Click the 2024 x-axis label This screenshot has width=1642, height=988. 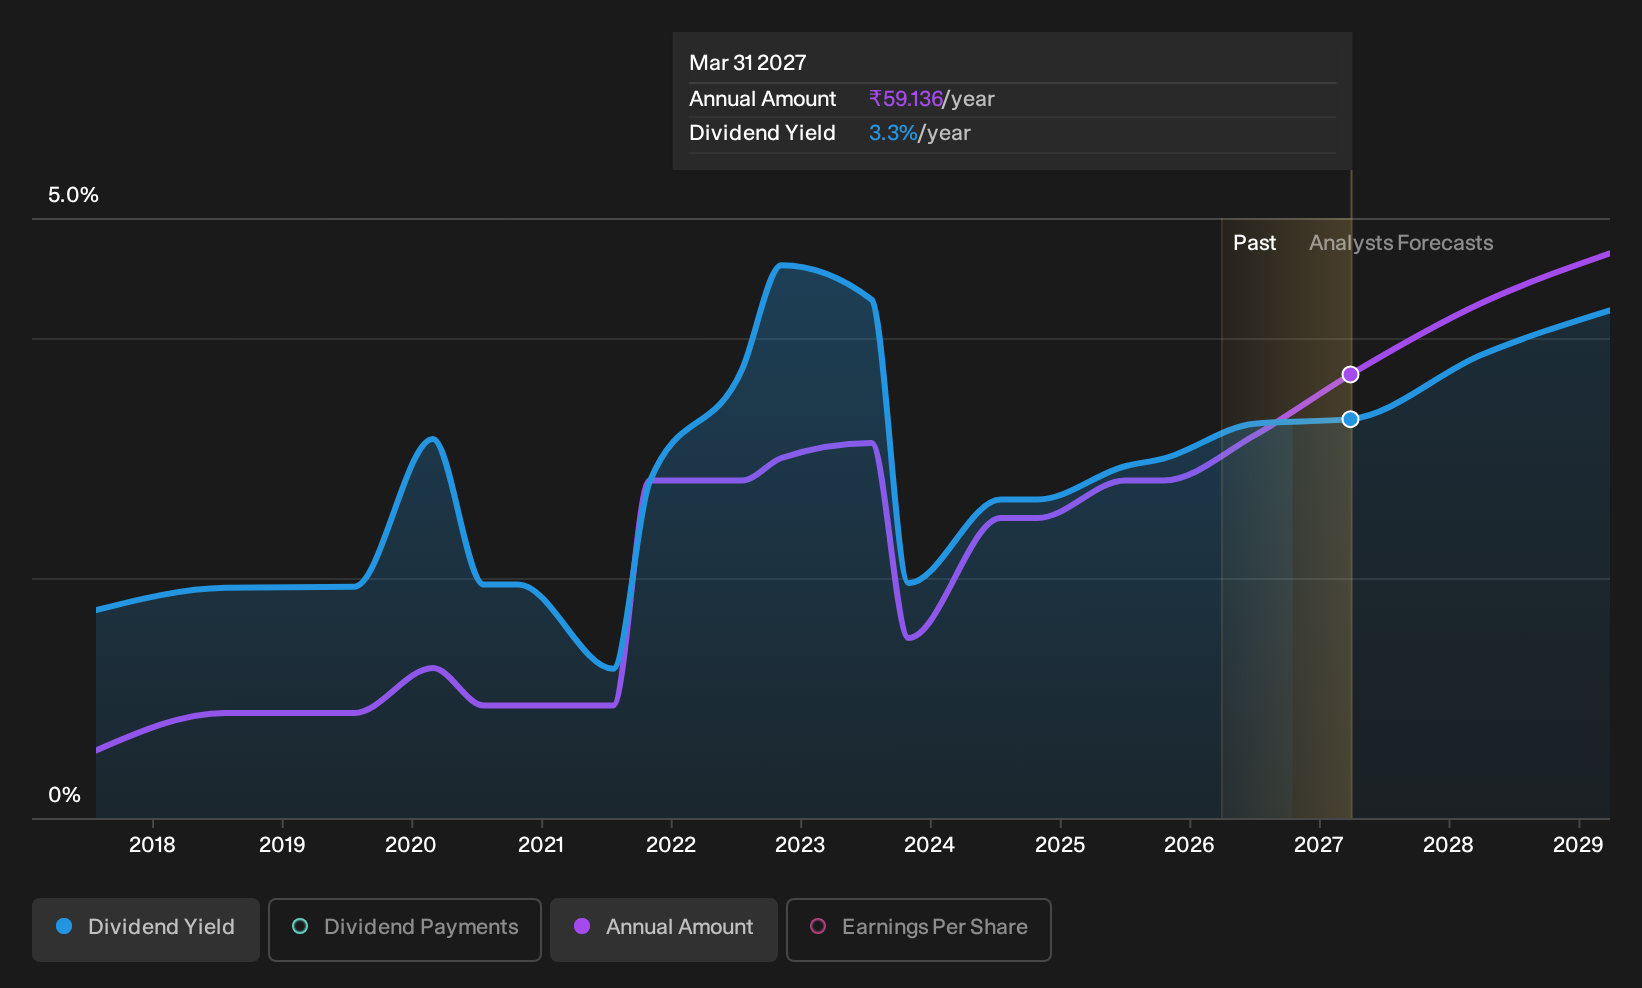coord(930,845)
